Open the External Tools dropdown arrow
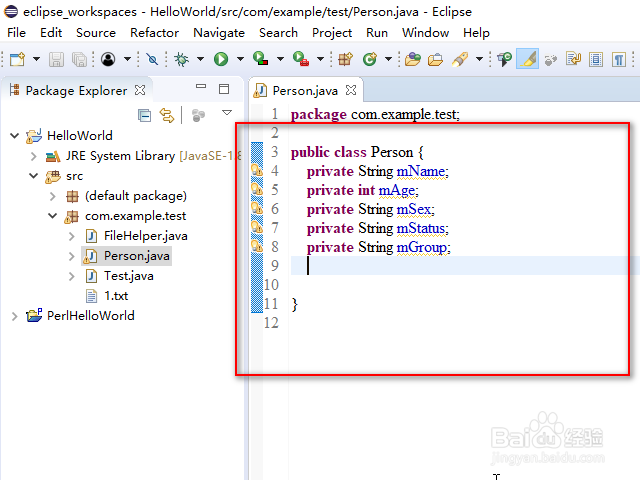Viewport: 640px width, 480px height. click(320, 59)
